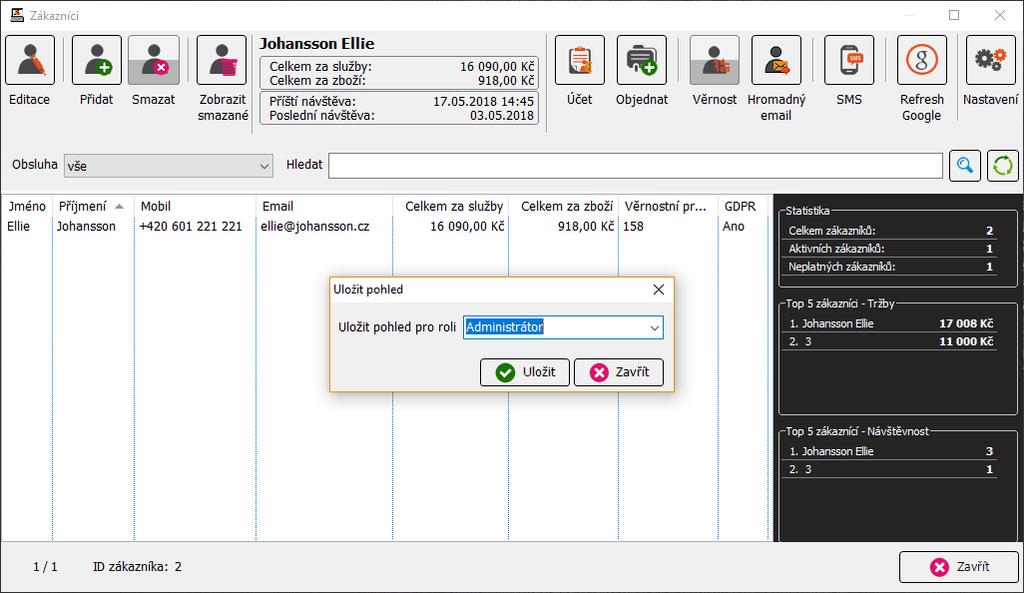Open the role combo box Administrátor
The image size is (1024, 593).
pos(563,327)
